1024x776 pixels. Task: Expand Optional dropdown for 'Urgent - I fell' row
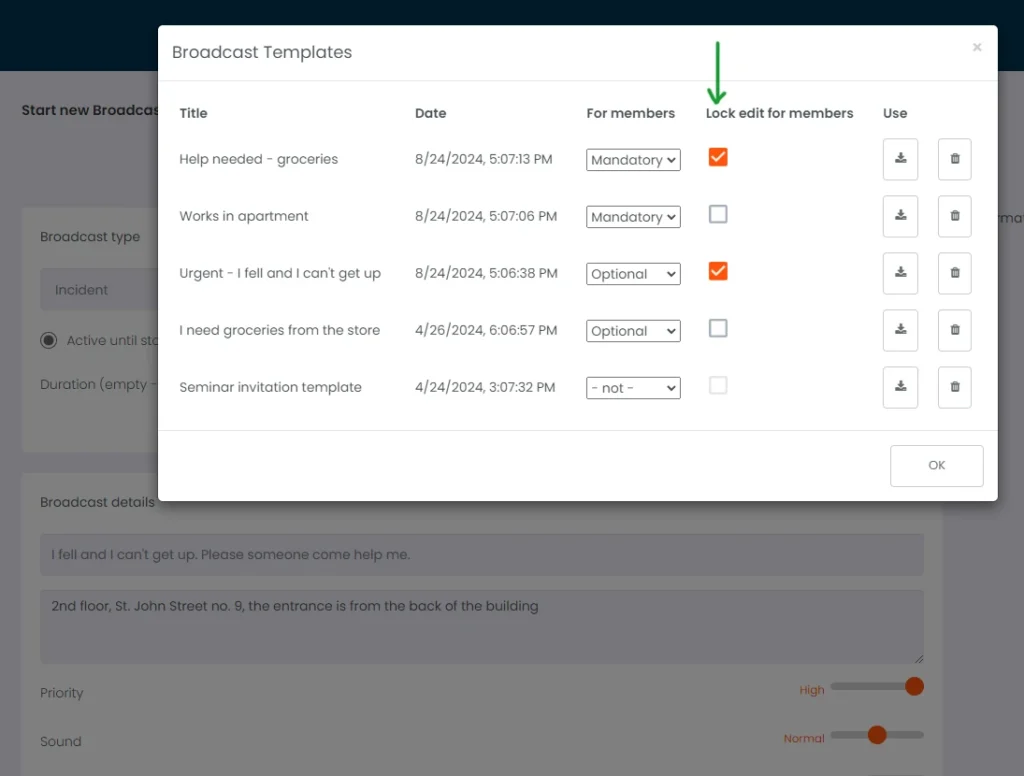pos(633,274)
